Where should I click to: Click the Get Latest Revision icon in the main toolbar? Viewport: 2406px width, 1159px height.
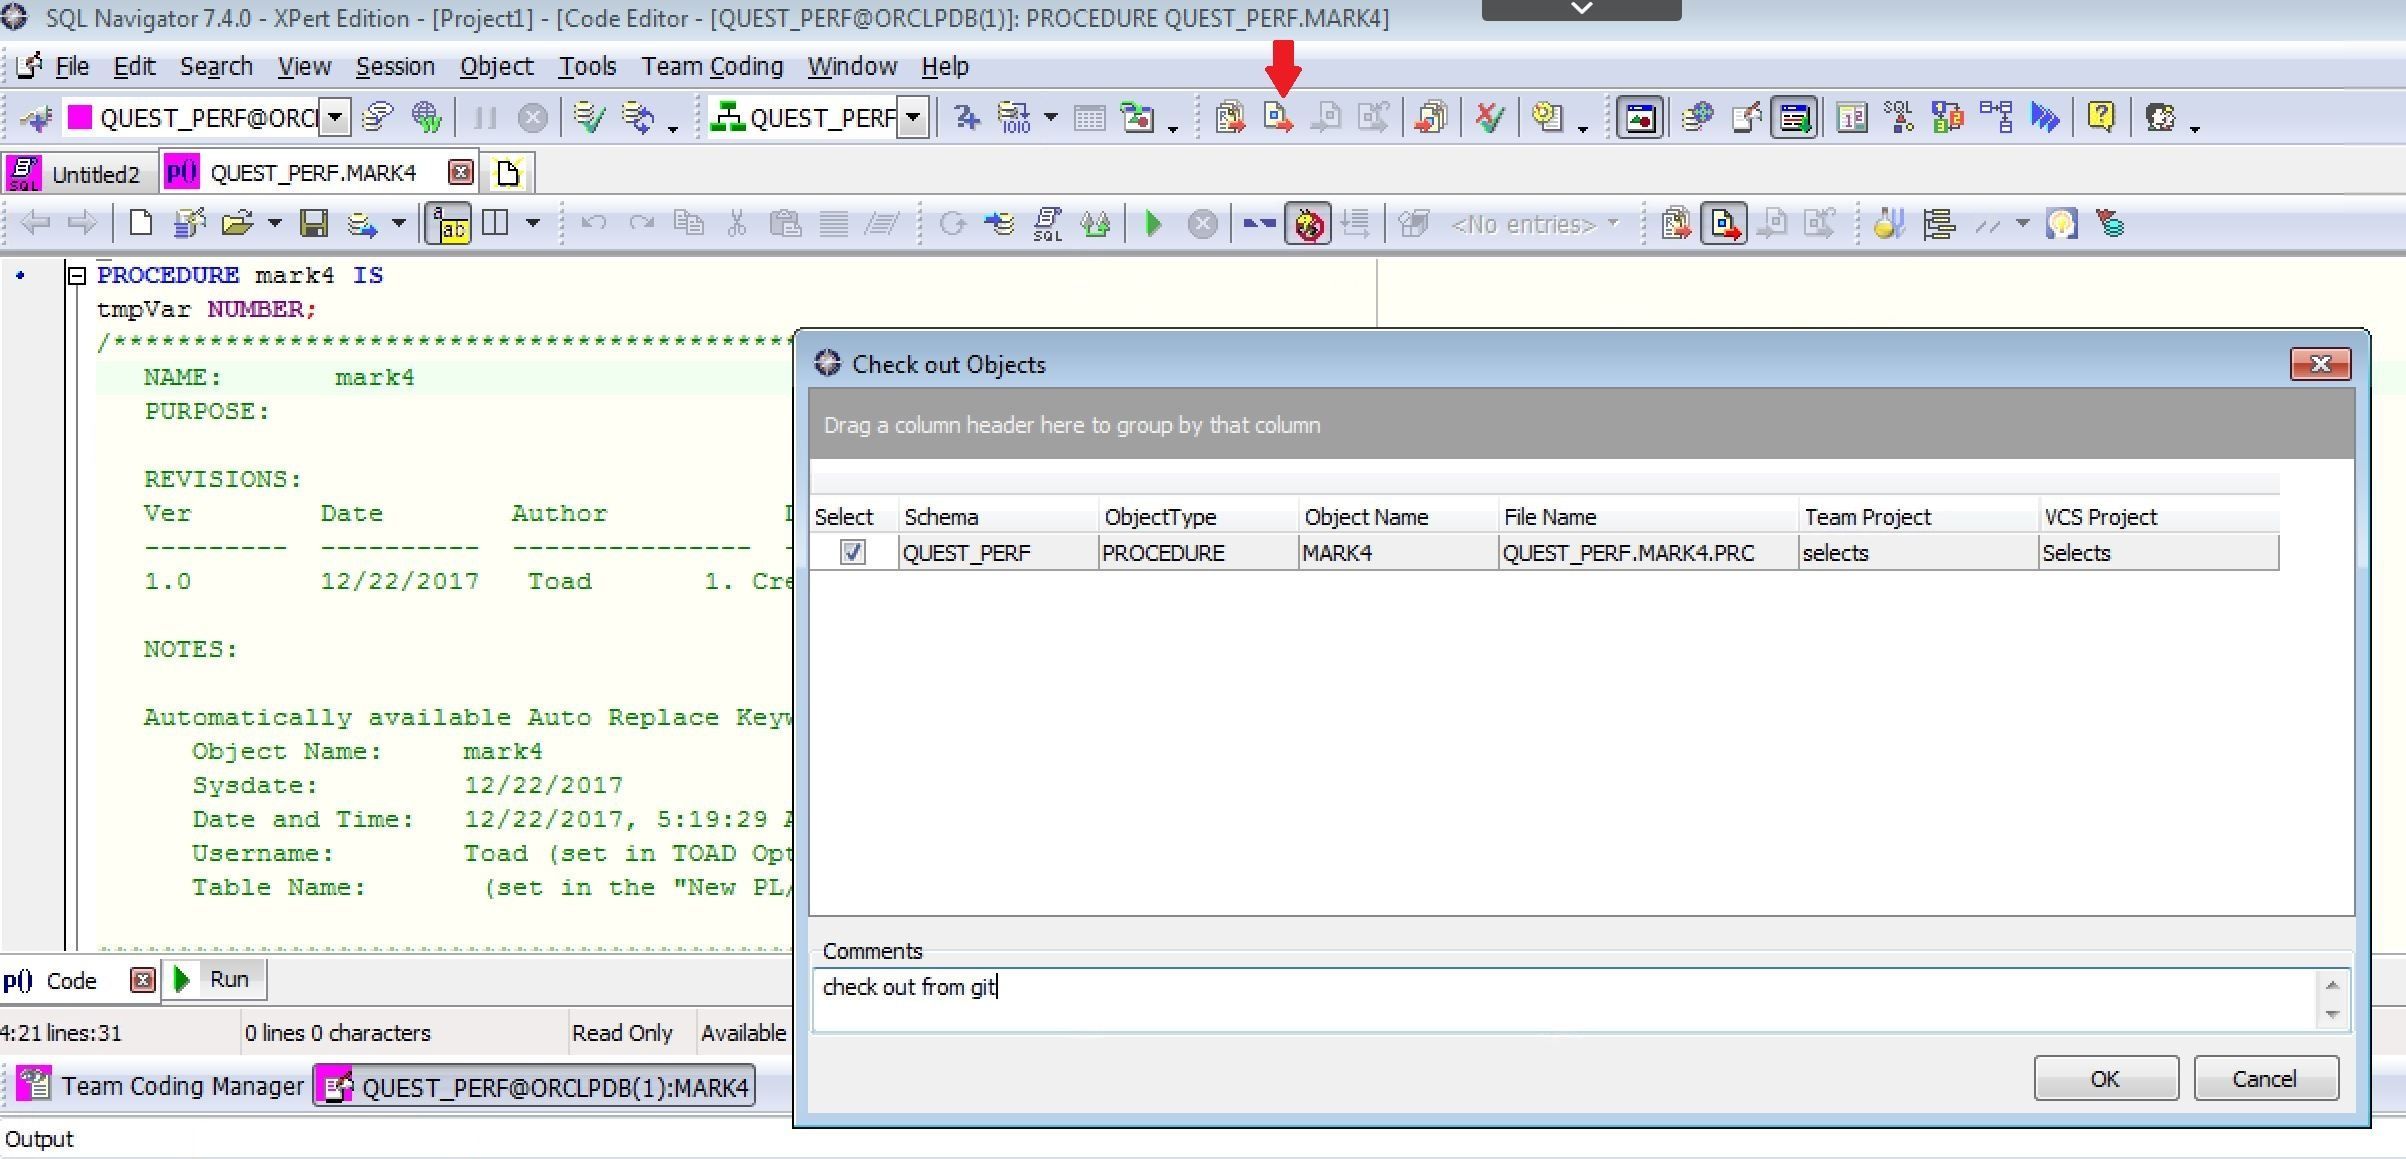[x=1230, y=118]
